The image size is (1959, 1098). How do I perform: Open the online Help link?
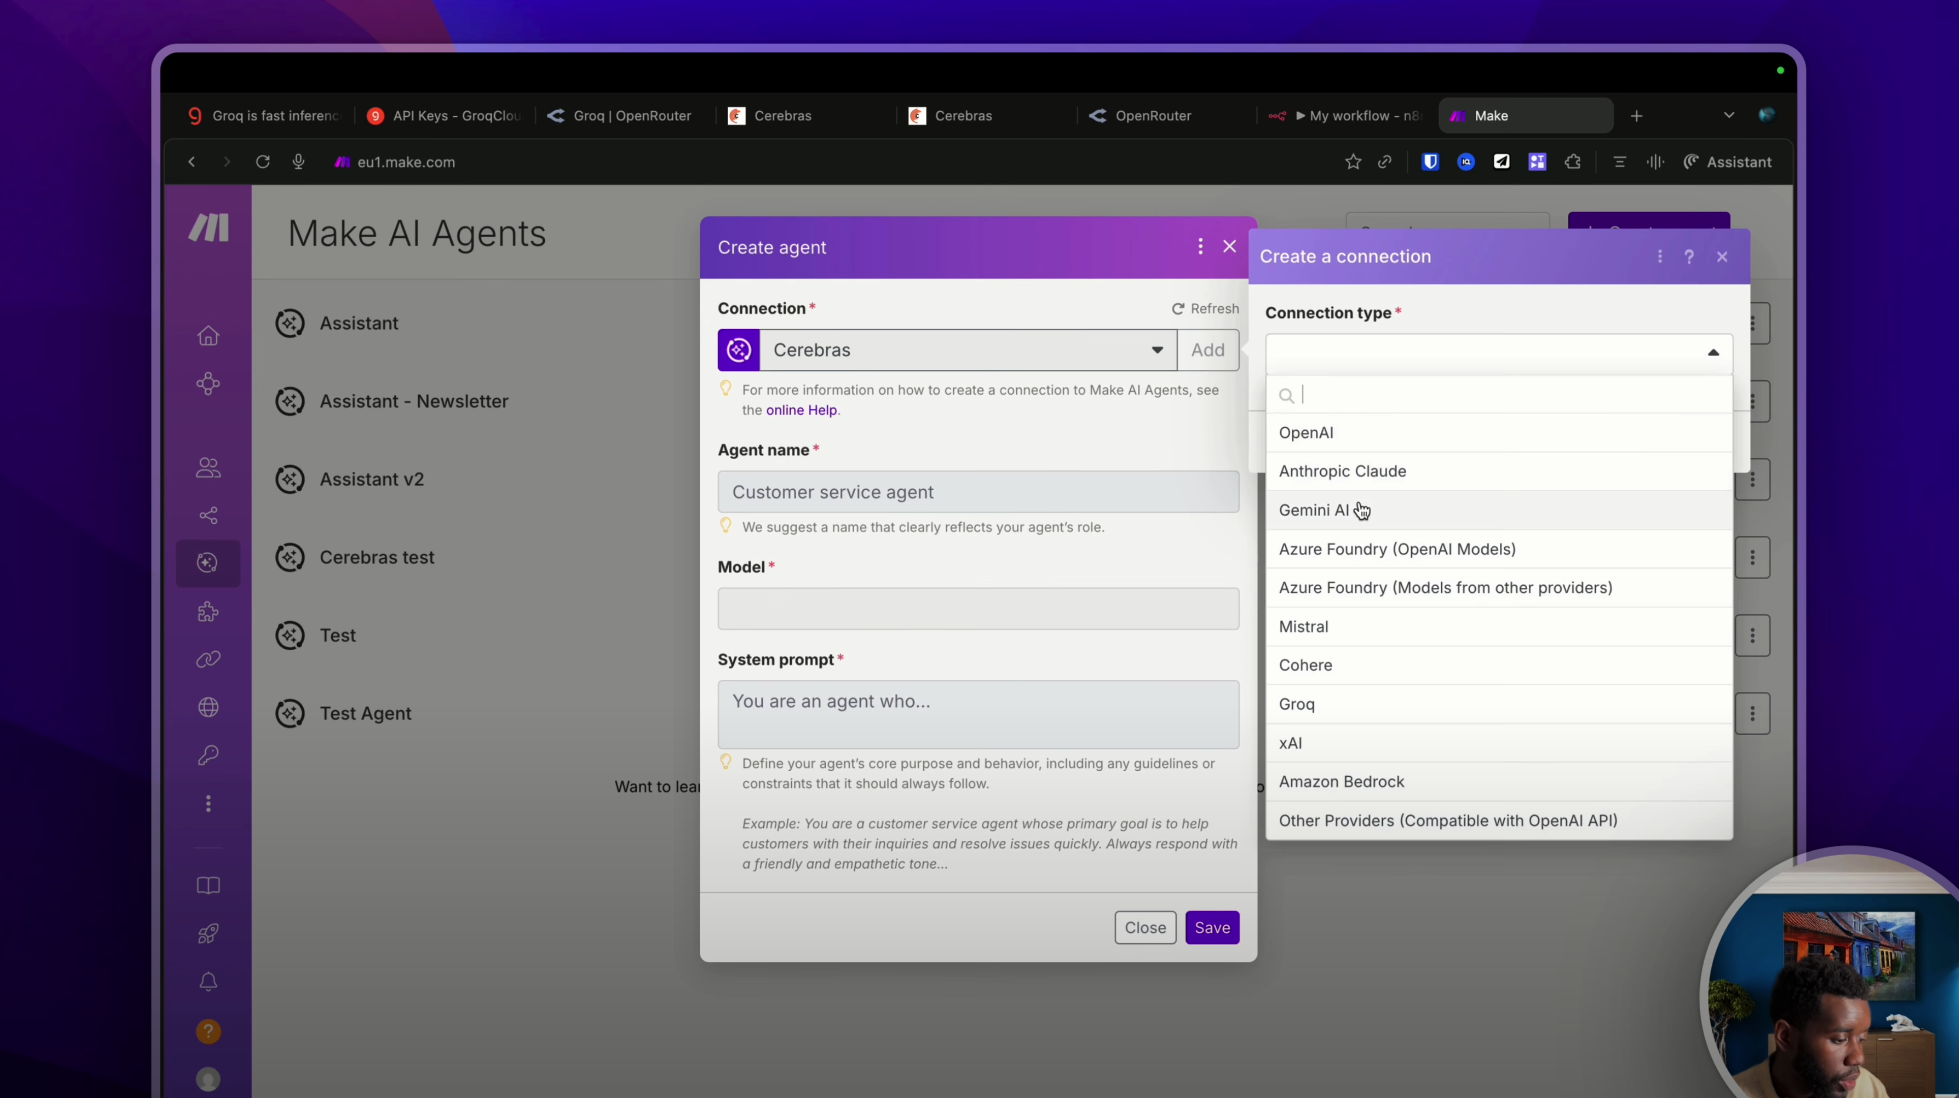point(801,410)
